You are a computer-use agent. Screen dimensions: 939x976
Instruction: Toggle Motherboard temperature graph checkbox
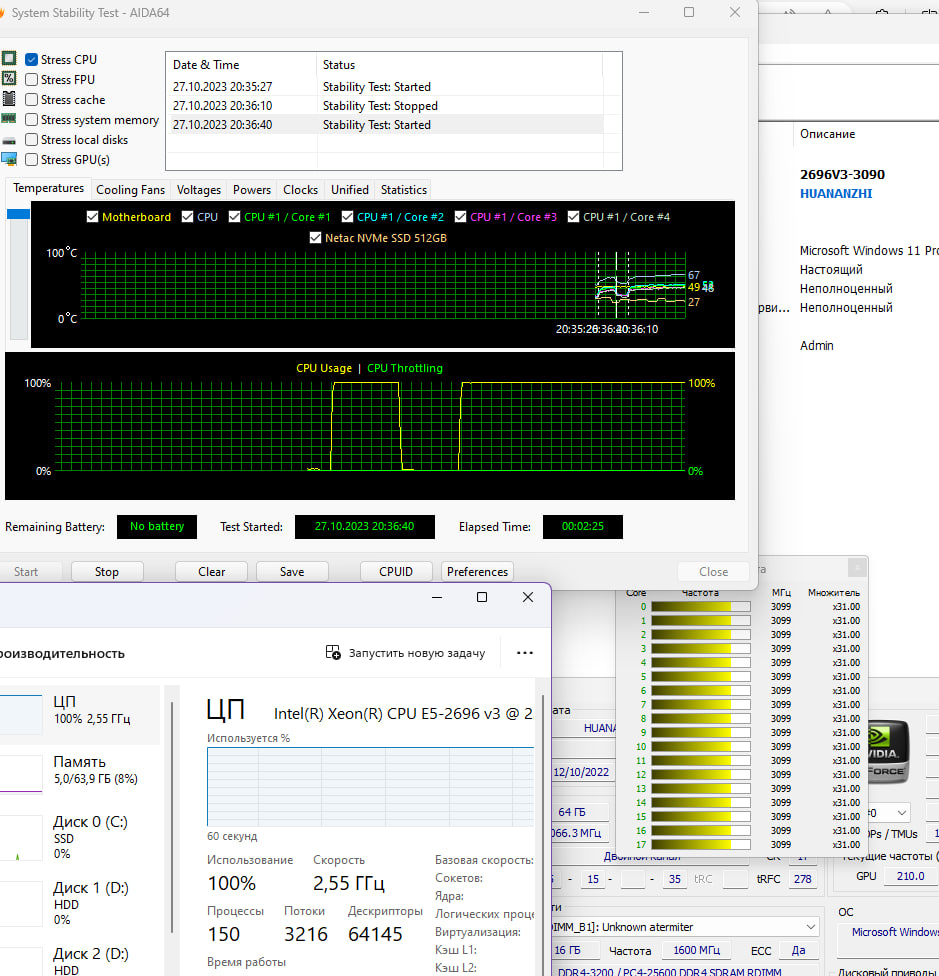coord(92,217)
